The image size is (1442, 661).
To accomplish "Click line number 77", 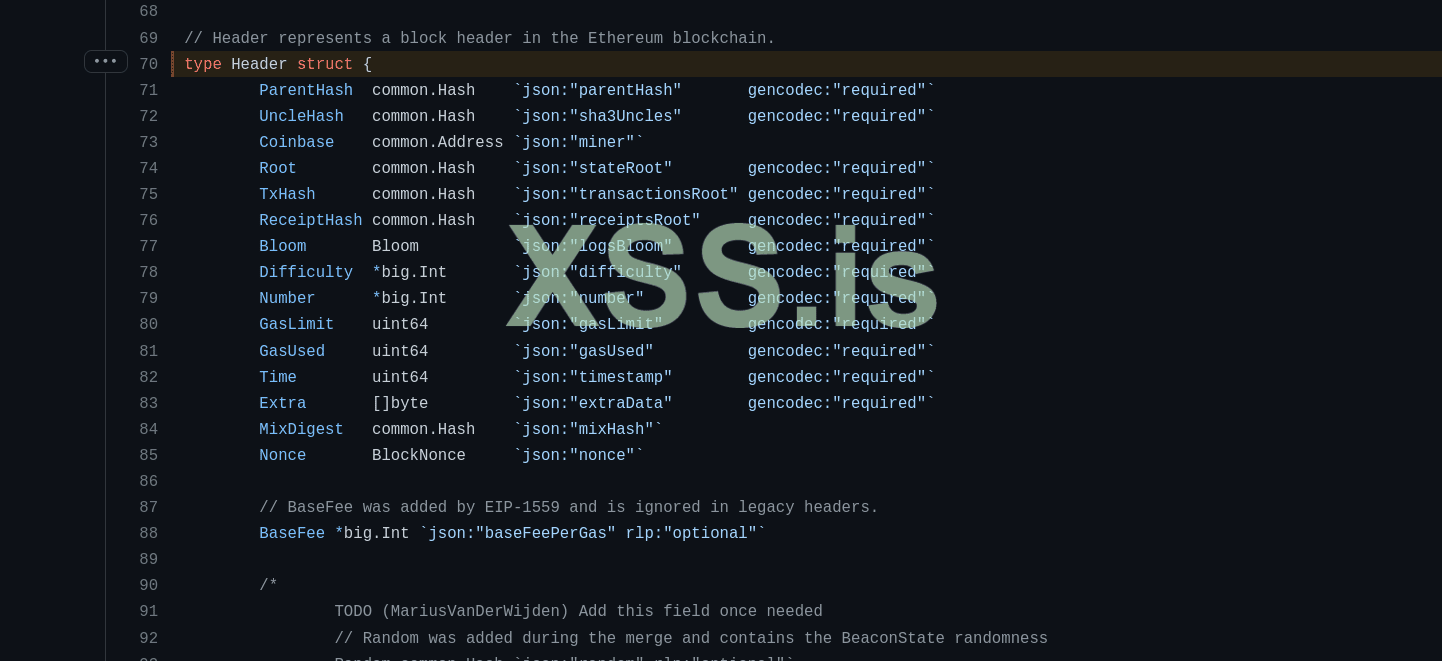I will 148,247.
